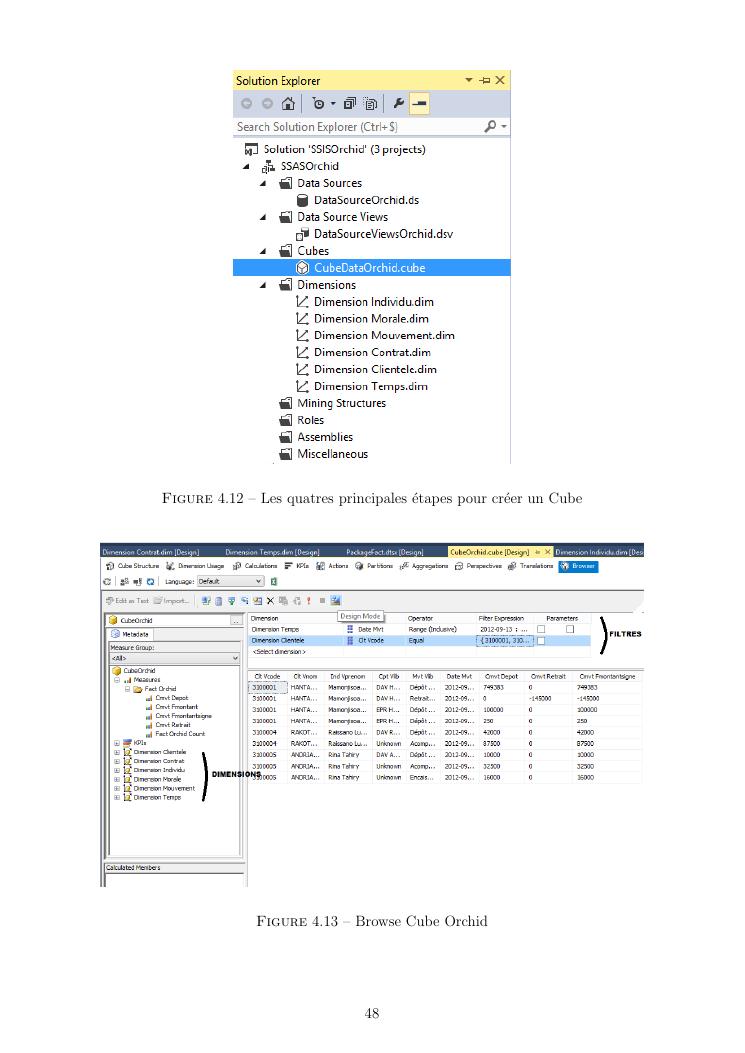Click the Properties wrench icon
The image size is (745, 1053).
(x=397, y=104)
